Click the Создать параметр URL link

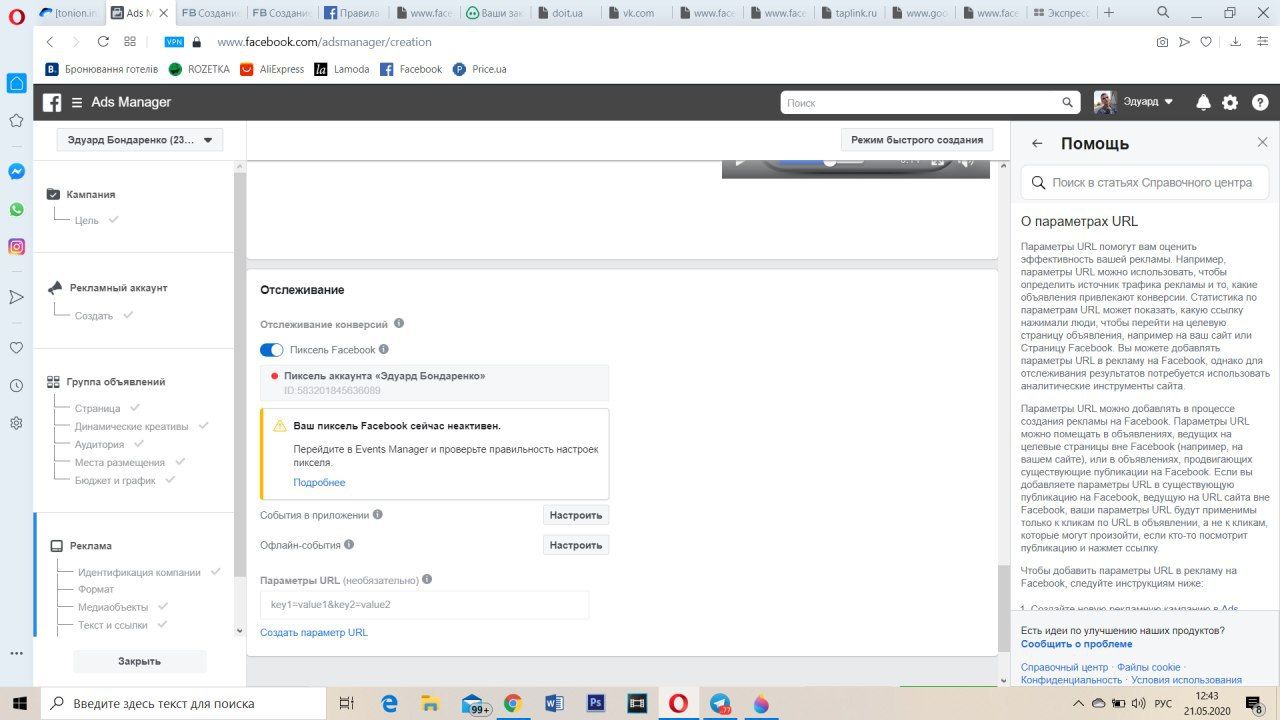[x=314, y=632]
